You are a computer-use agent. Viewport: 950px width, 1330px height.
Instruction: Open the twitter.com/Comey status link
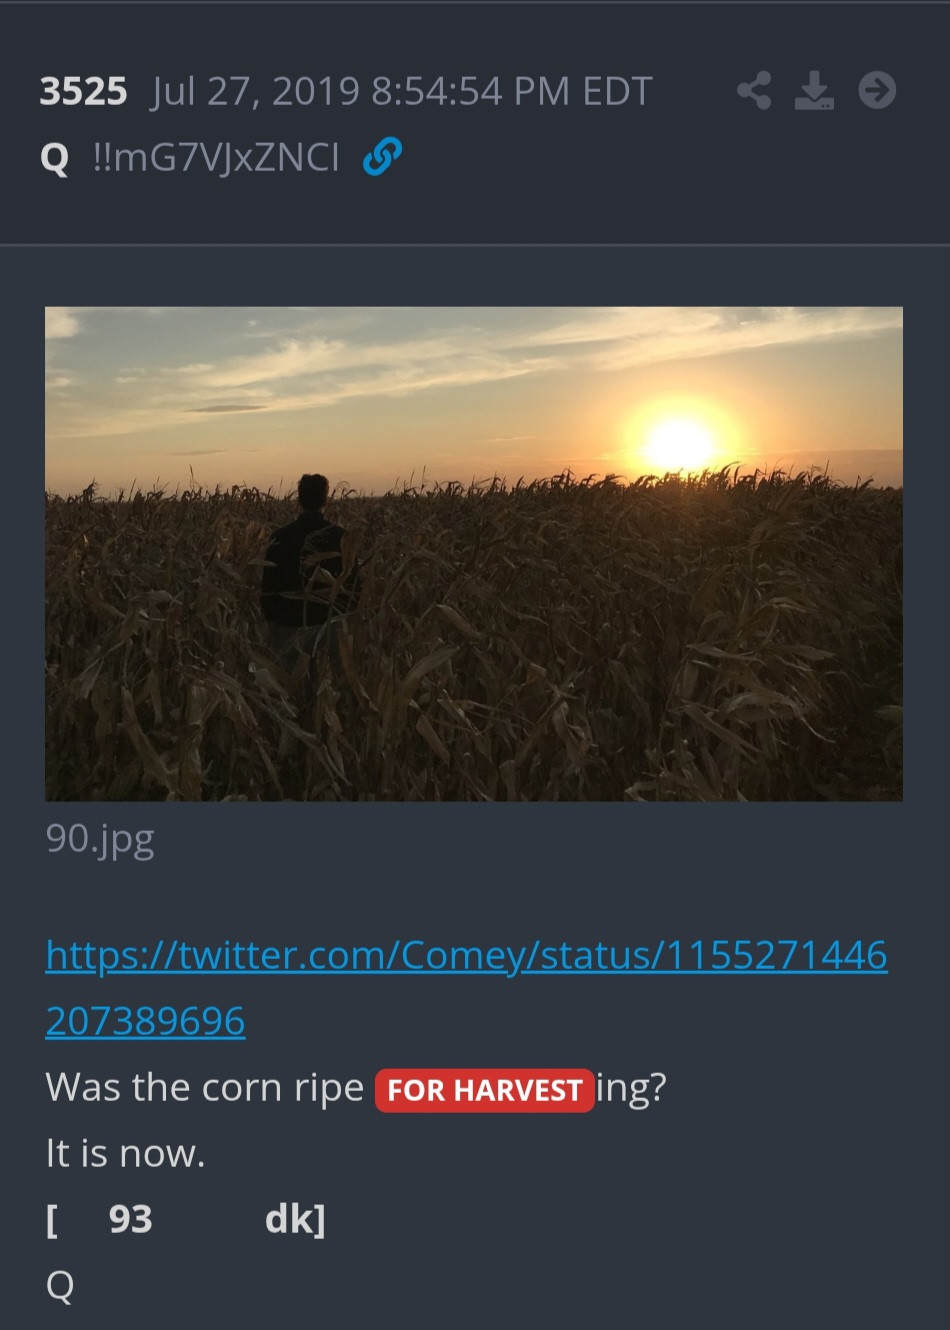click(466, 955)
